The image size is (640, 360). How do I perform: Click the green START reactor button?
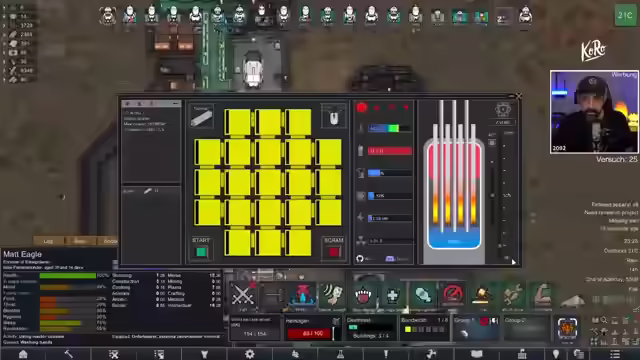[x=201, y=252]
